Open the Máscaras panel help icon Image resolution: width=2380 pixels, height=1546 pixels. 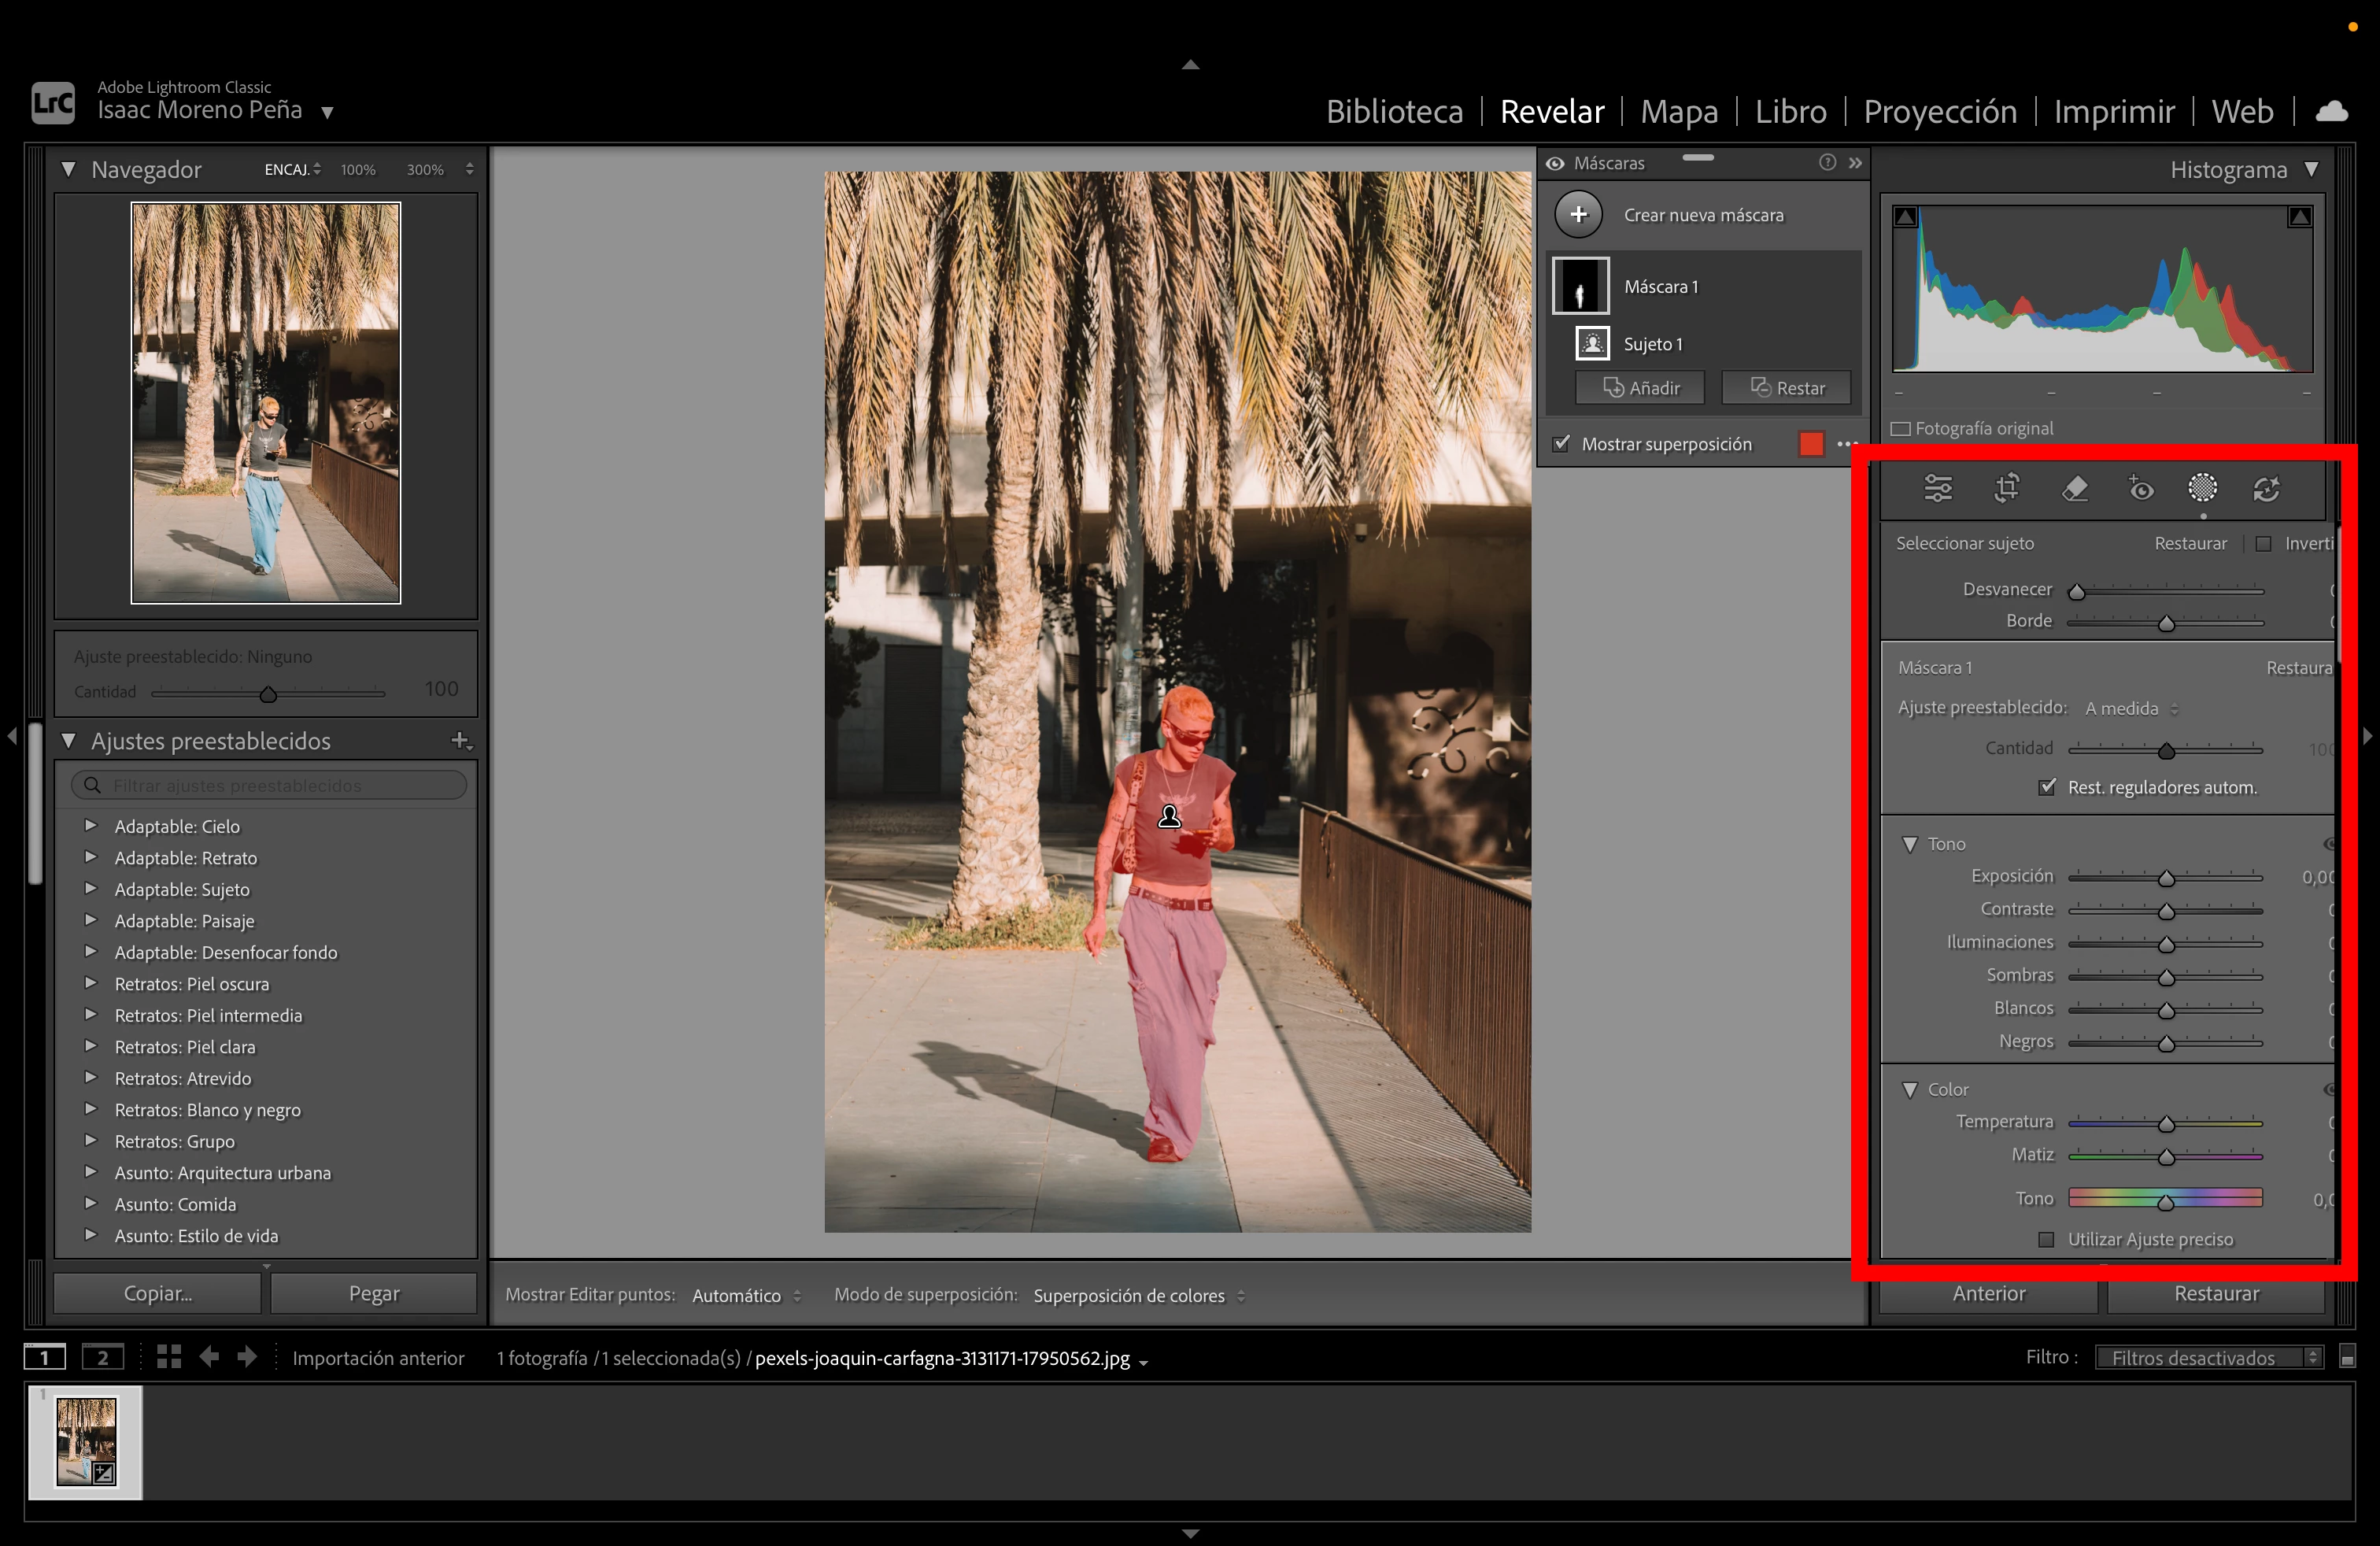click(x=1827, y=162)
